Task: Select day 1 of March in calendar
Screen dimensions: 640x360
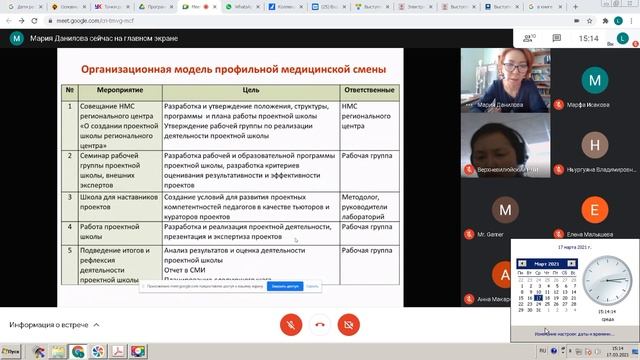Action: pyautogui.click(x=522, y=286)
